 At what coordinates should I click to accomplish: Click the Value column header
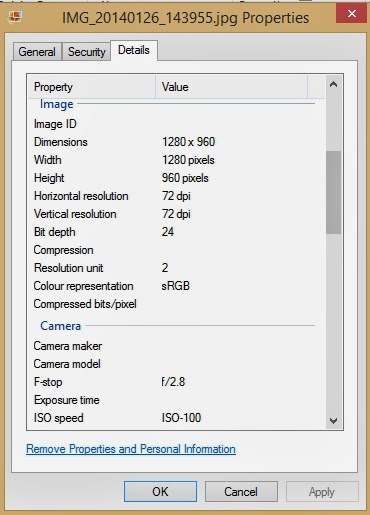click(x=231, y=87)
